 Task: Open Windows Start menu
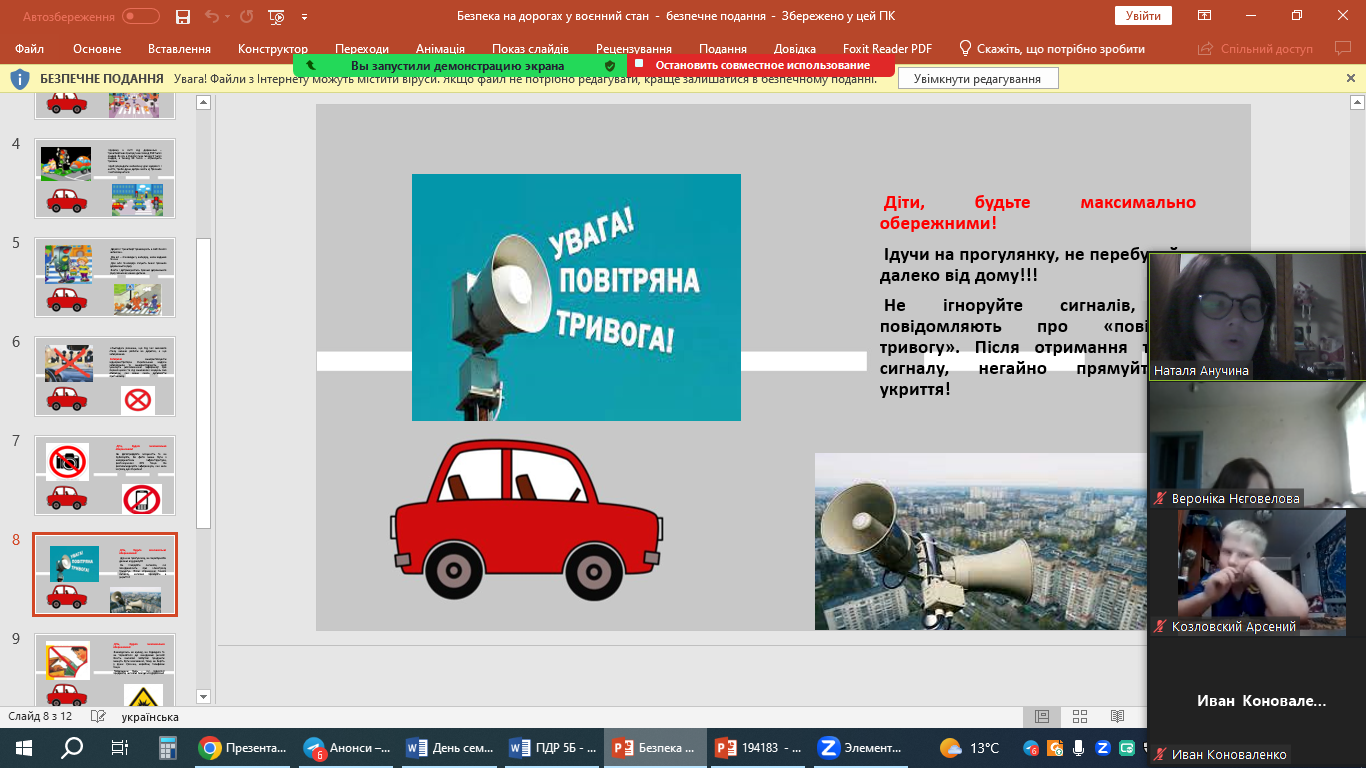coord(23,747)
